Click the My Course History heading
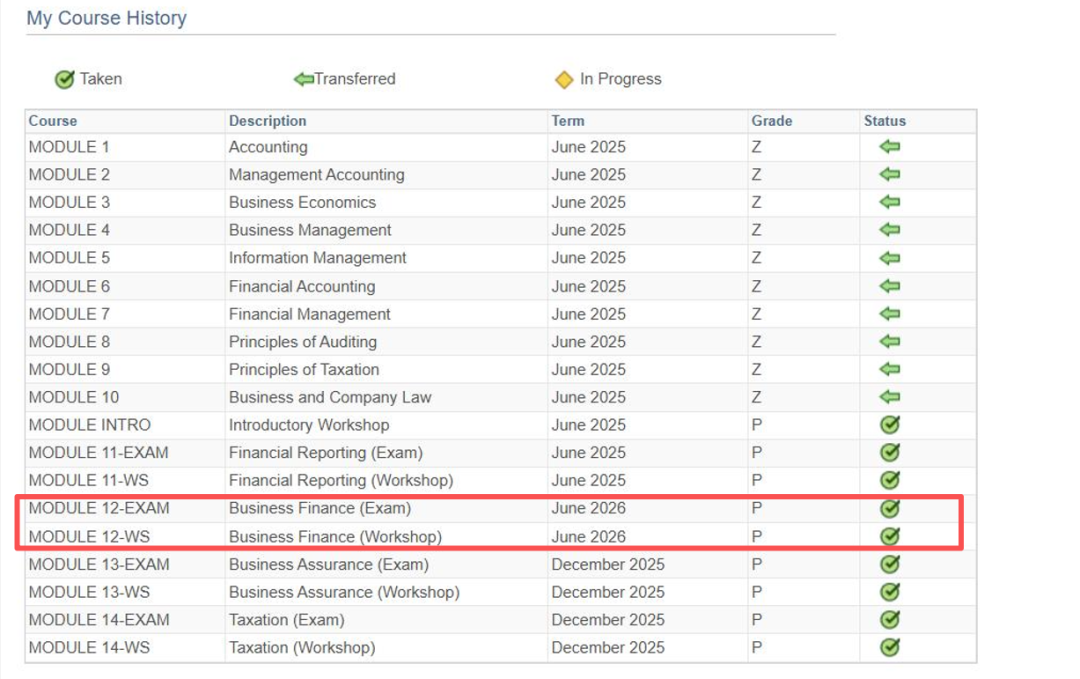 pos(107,18)
